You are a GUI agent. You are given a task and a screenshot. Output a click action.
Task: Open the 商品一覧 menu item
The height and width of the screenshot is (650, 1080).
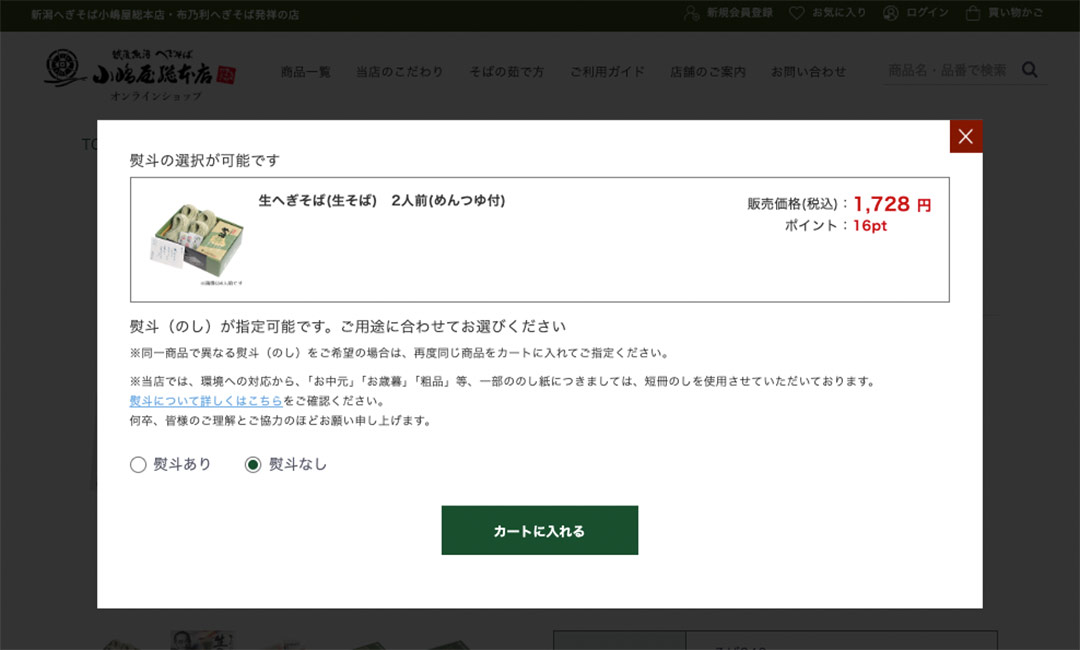pyautogui.click(x=305, y=72)
